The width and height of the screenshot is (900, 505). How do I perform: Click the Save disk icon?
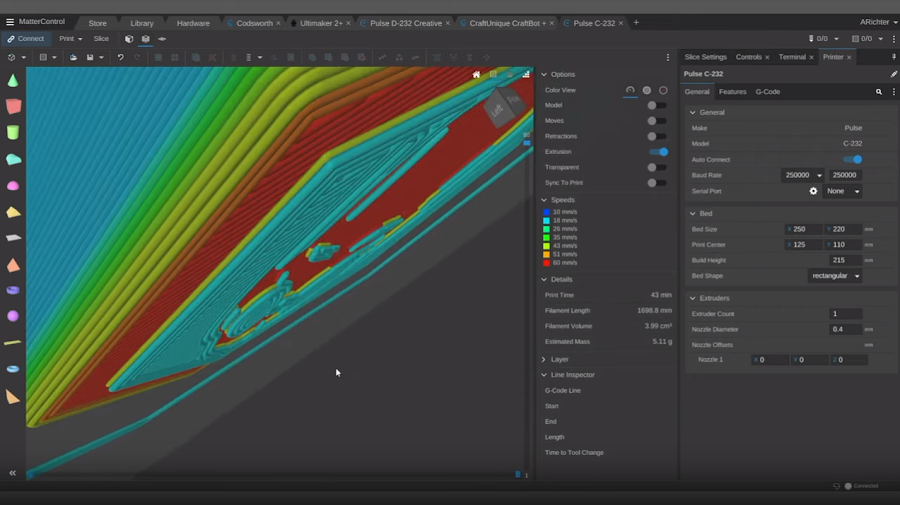pos(90,57)
